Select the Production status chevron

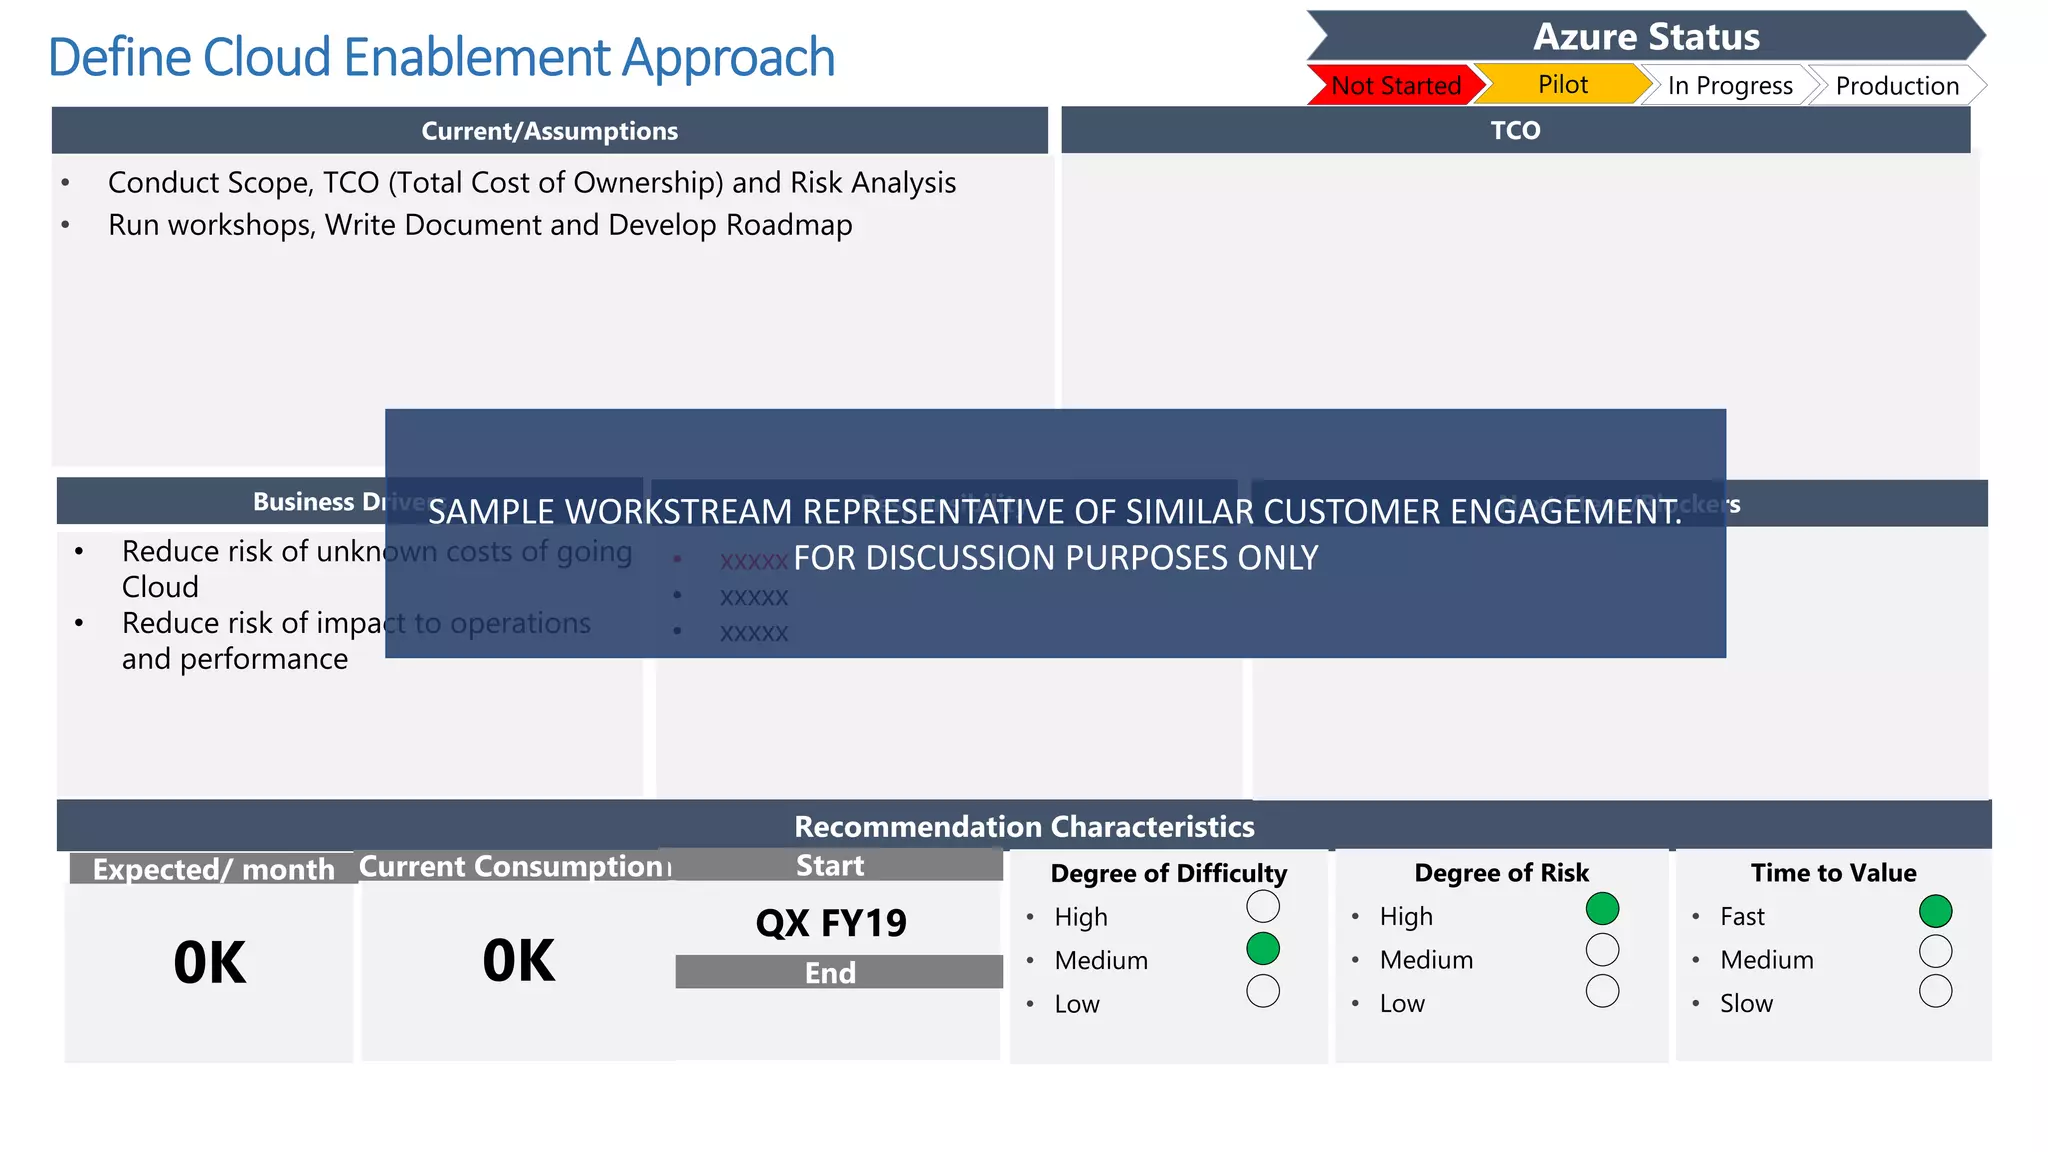[1896, 86]
